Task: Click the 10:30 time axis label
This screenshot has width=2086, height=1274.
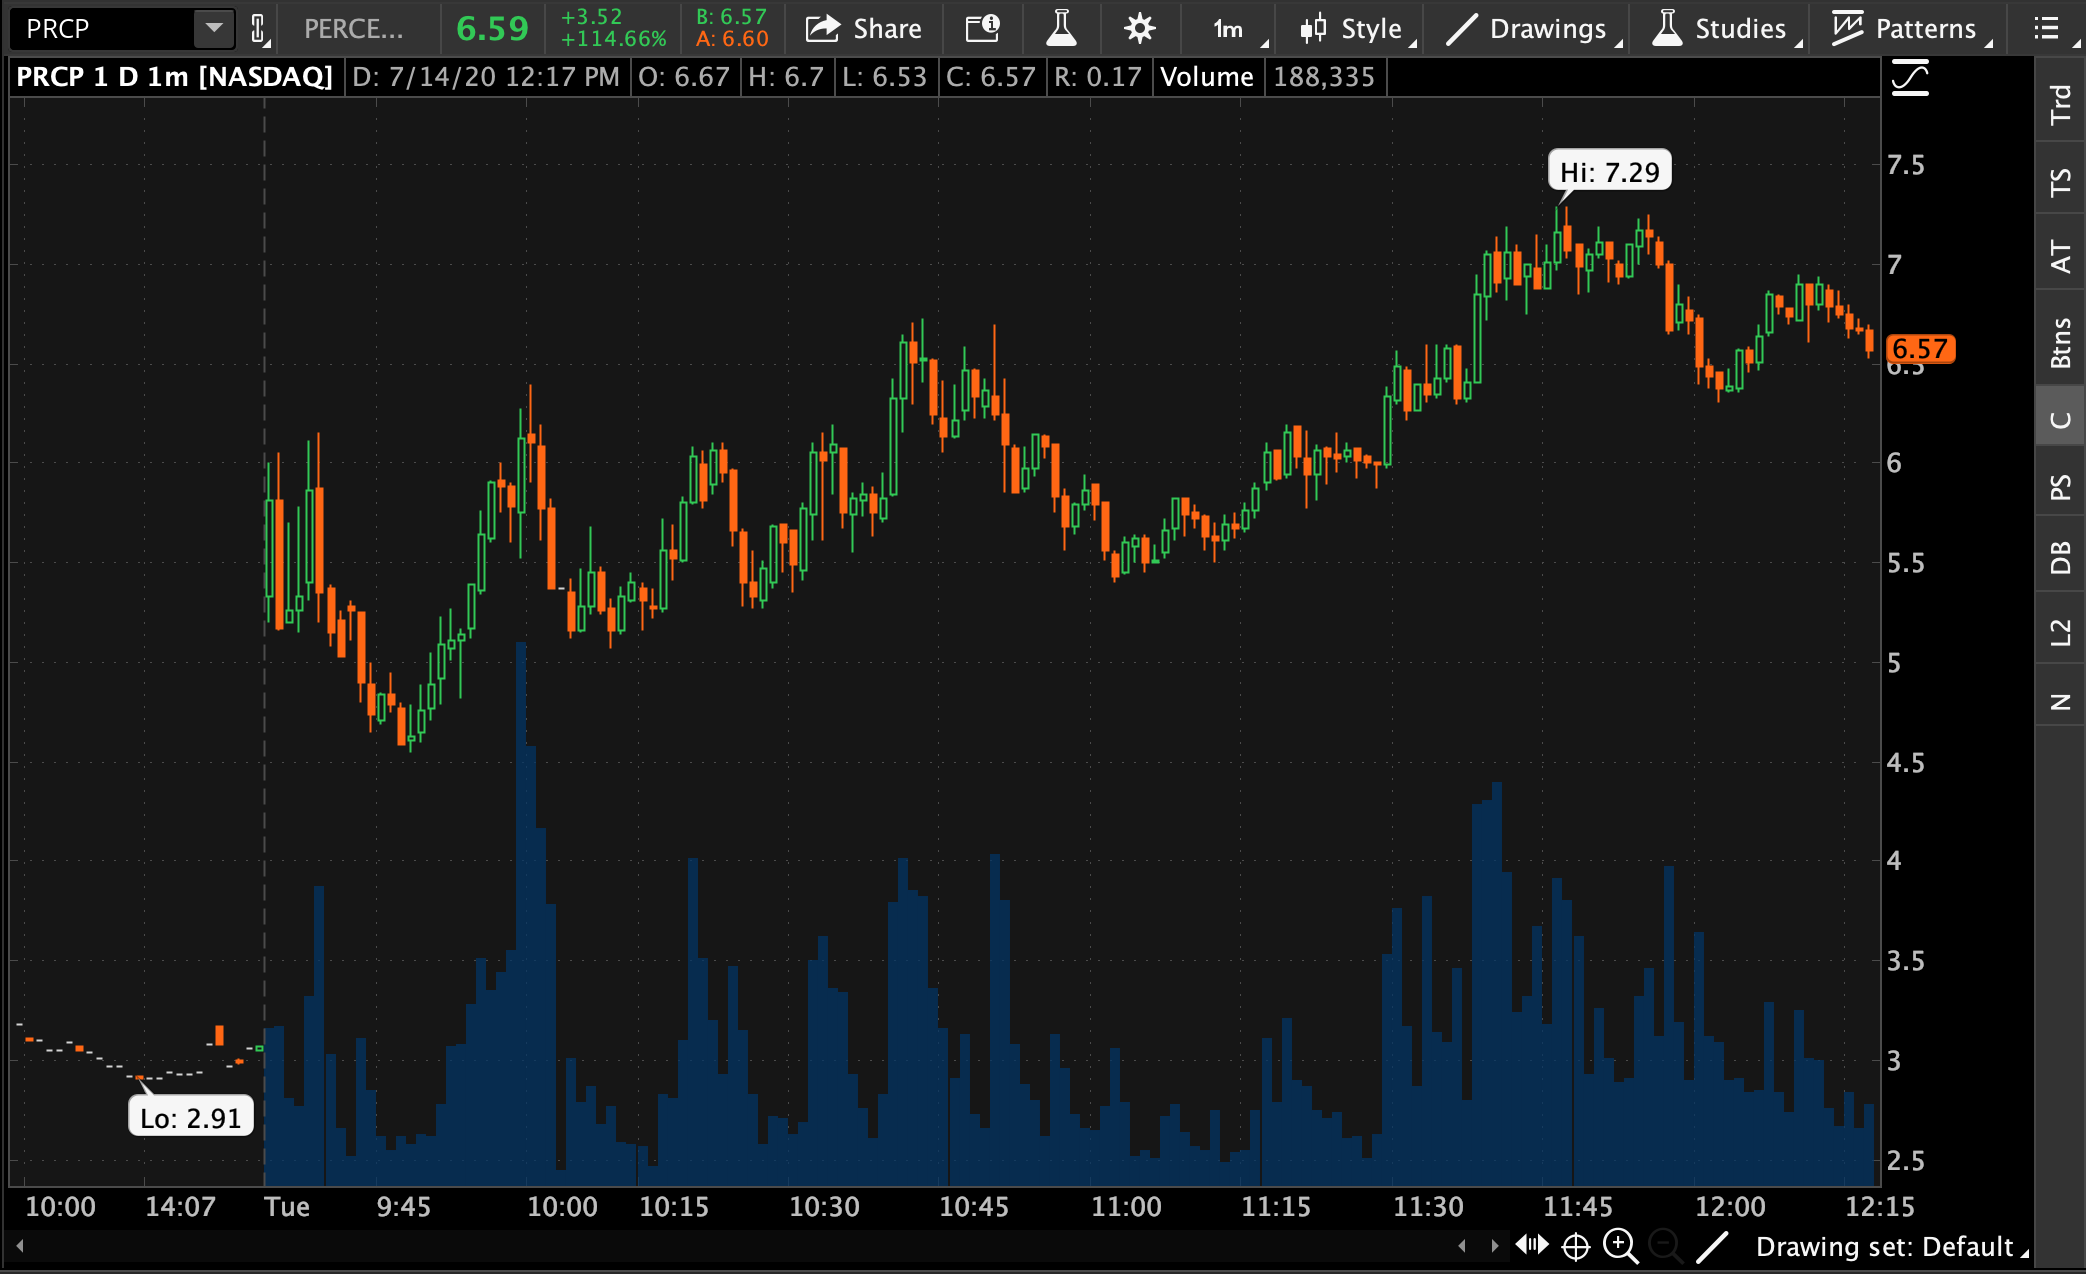Action: [x=824, y=1207]
